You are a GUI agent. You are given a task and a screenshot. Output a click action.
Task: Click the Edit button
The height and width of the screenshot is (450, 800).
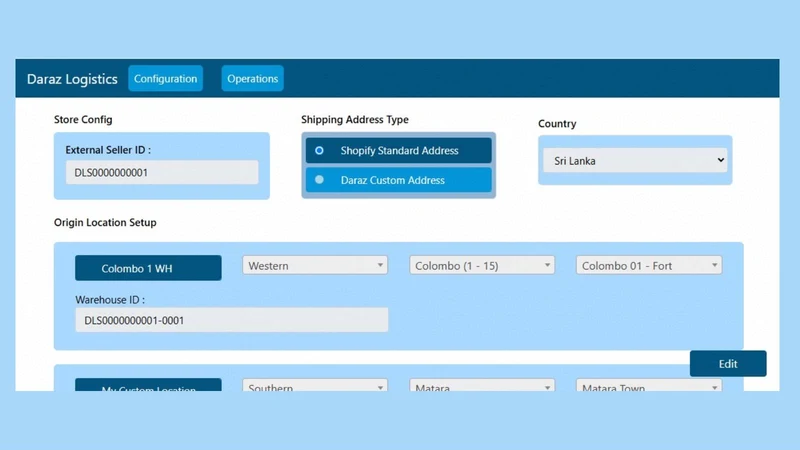pos(728,364)
